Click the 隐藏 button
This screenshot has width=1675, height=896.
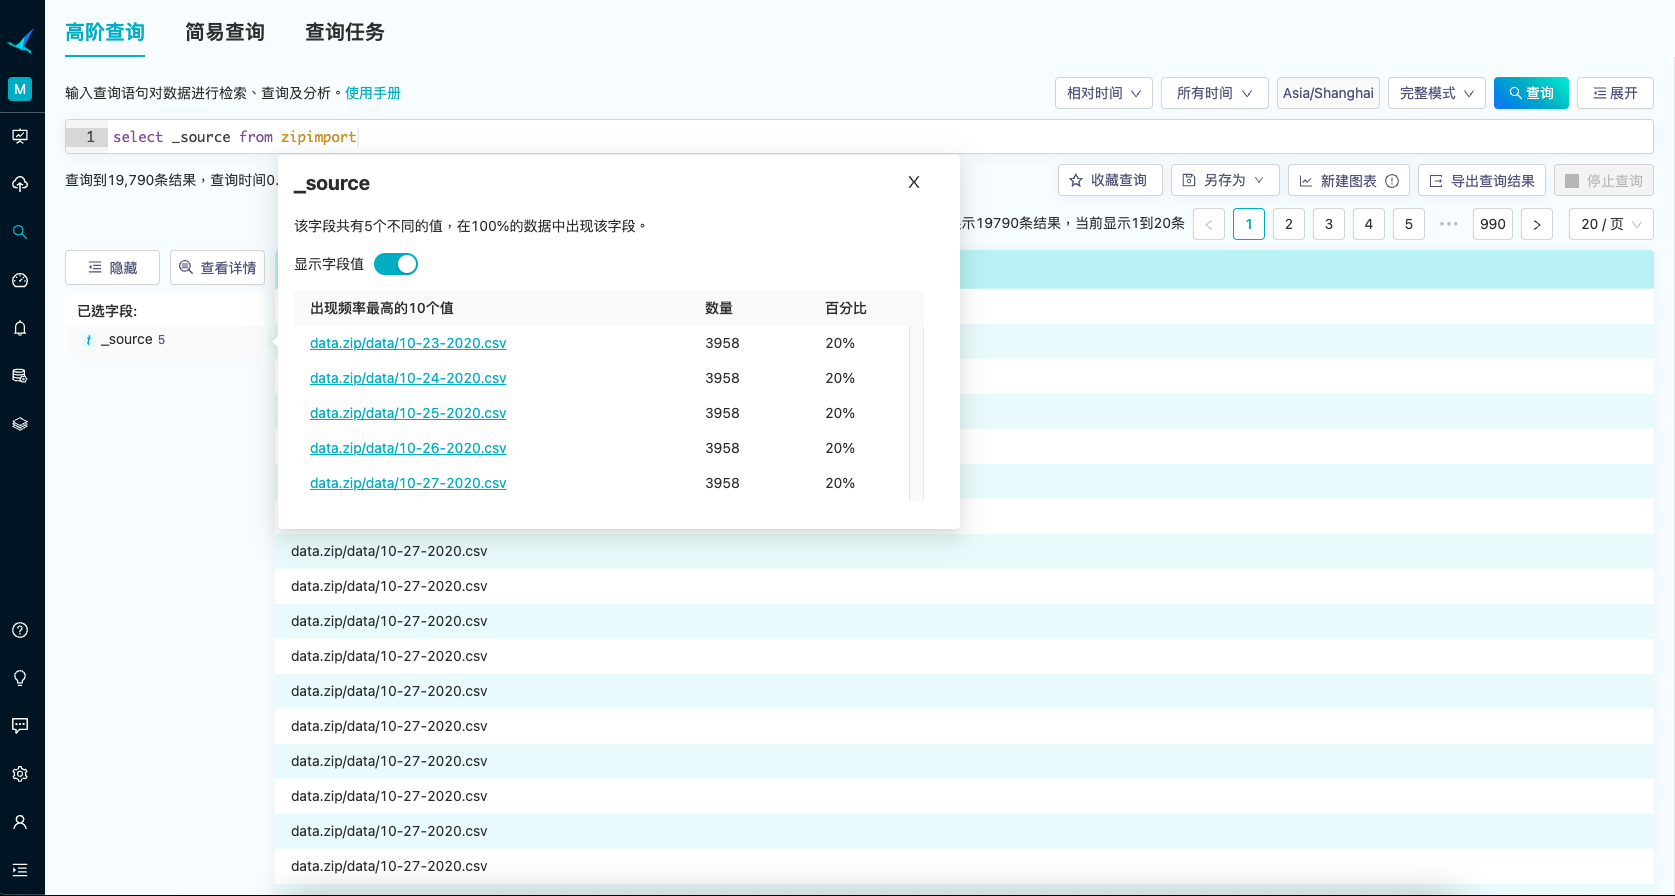click(112, 267)
